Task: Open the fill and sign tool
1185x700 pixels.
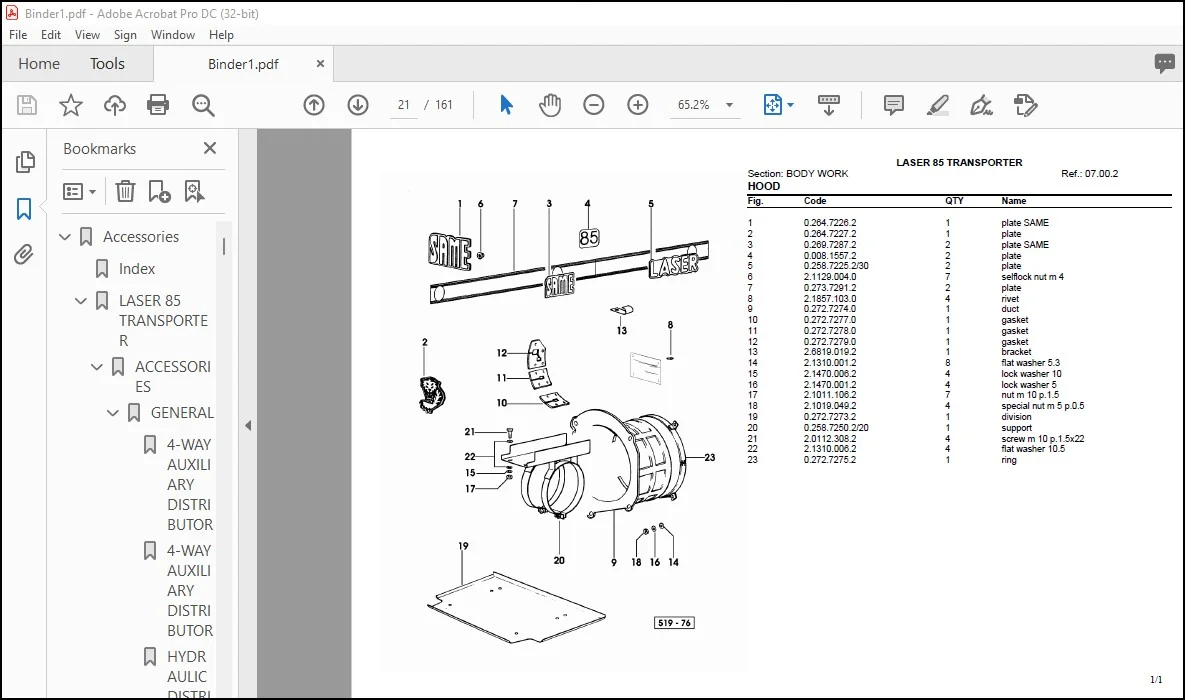Action: [x=981, y=105]
